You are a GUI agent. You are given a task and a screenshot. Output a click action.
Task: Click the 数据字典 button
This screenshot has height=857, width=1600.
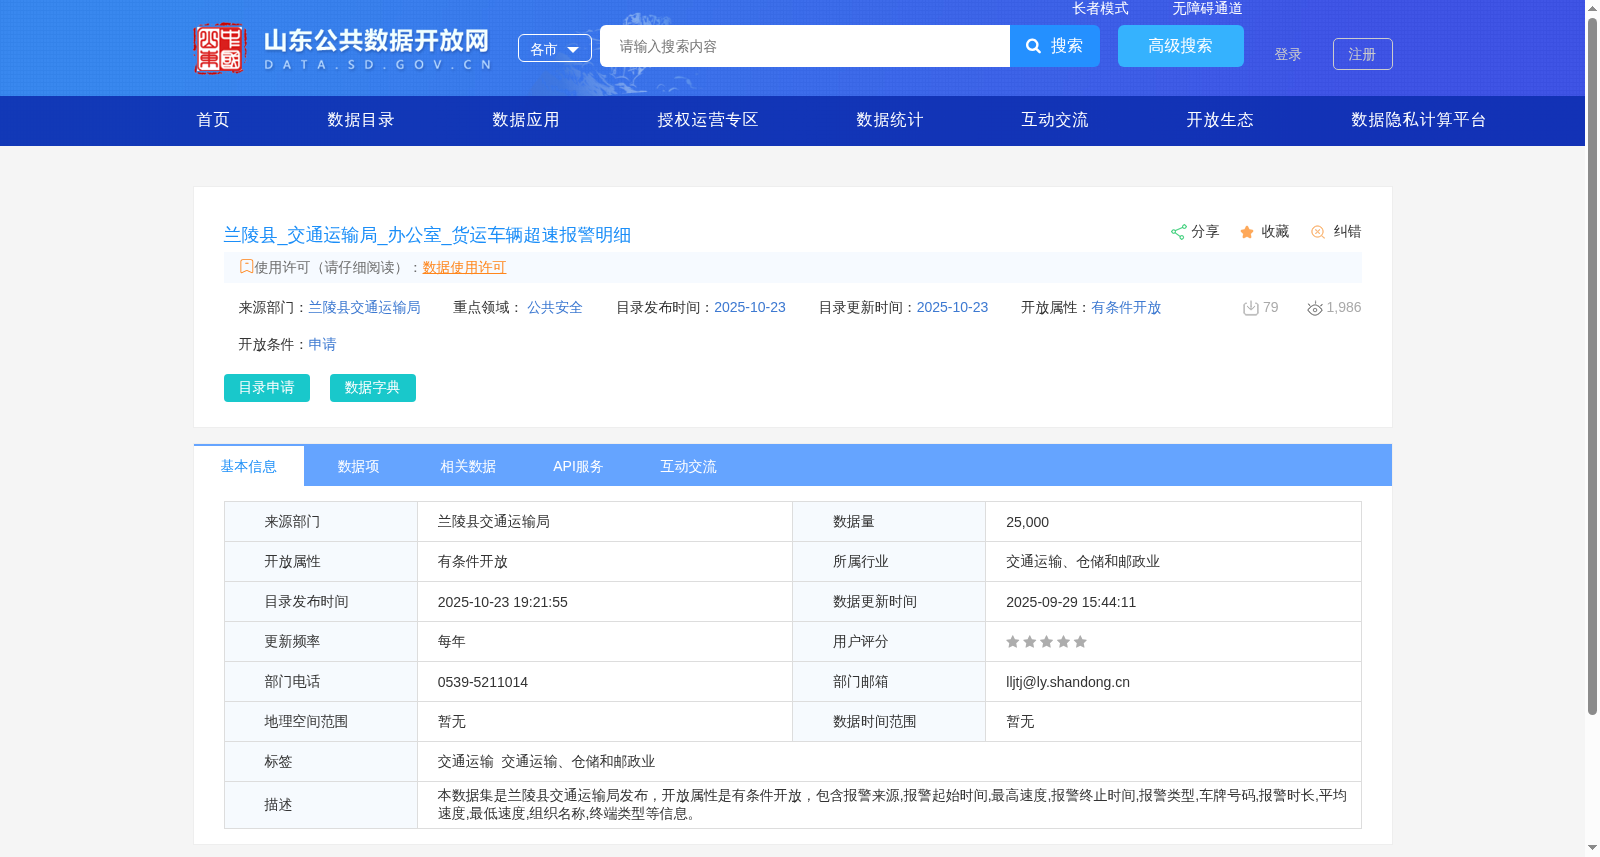pos(373,388)
